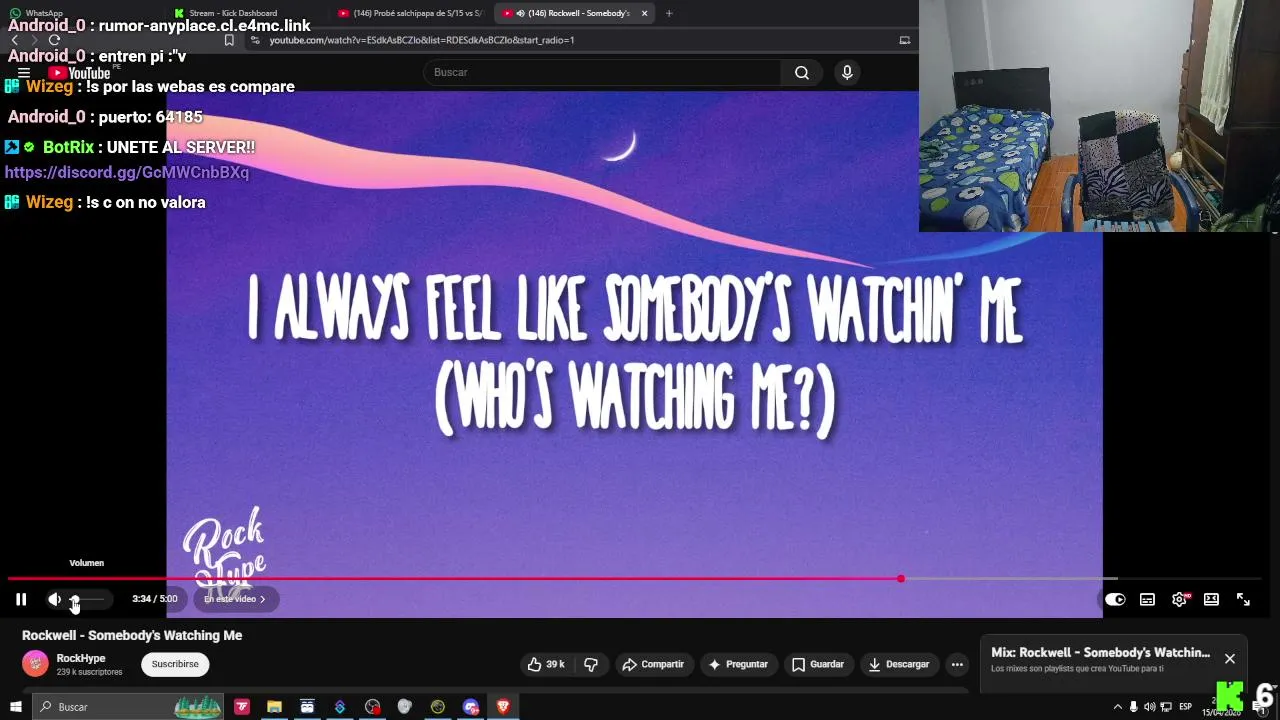The width and height of the screenshot is (1280, 720).
Task: Click the video title 'Rockwell - Somebody's Watching Me'
Action: tap(132, 635)
